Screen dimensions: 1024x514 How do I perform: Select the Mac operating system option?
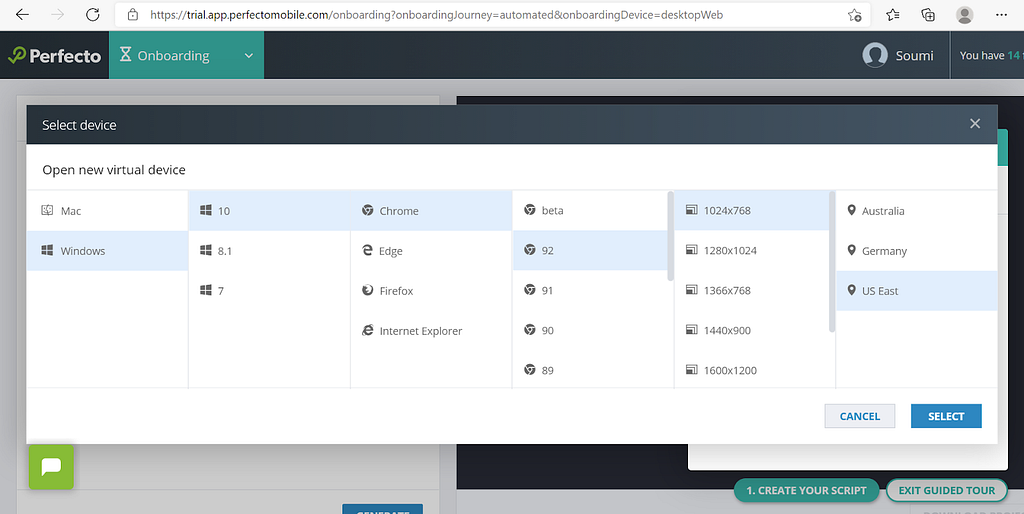pos(107,210)
